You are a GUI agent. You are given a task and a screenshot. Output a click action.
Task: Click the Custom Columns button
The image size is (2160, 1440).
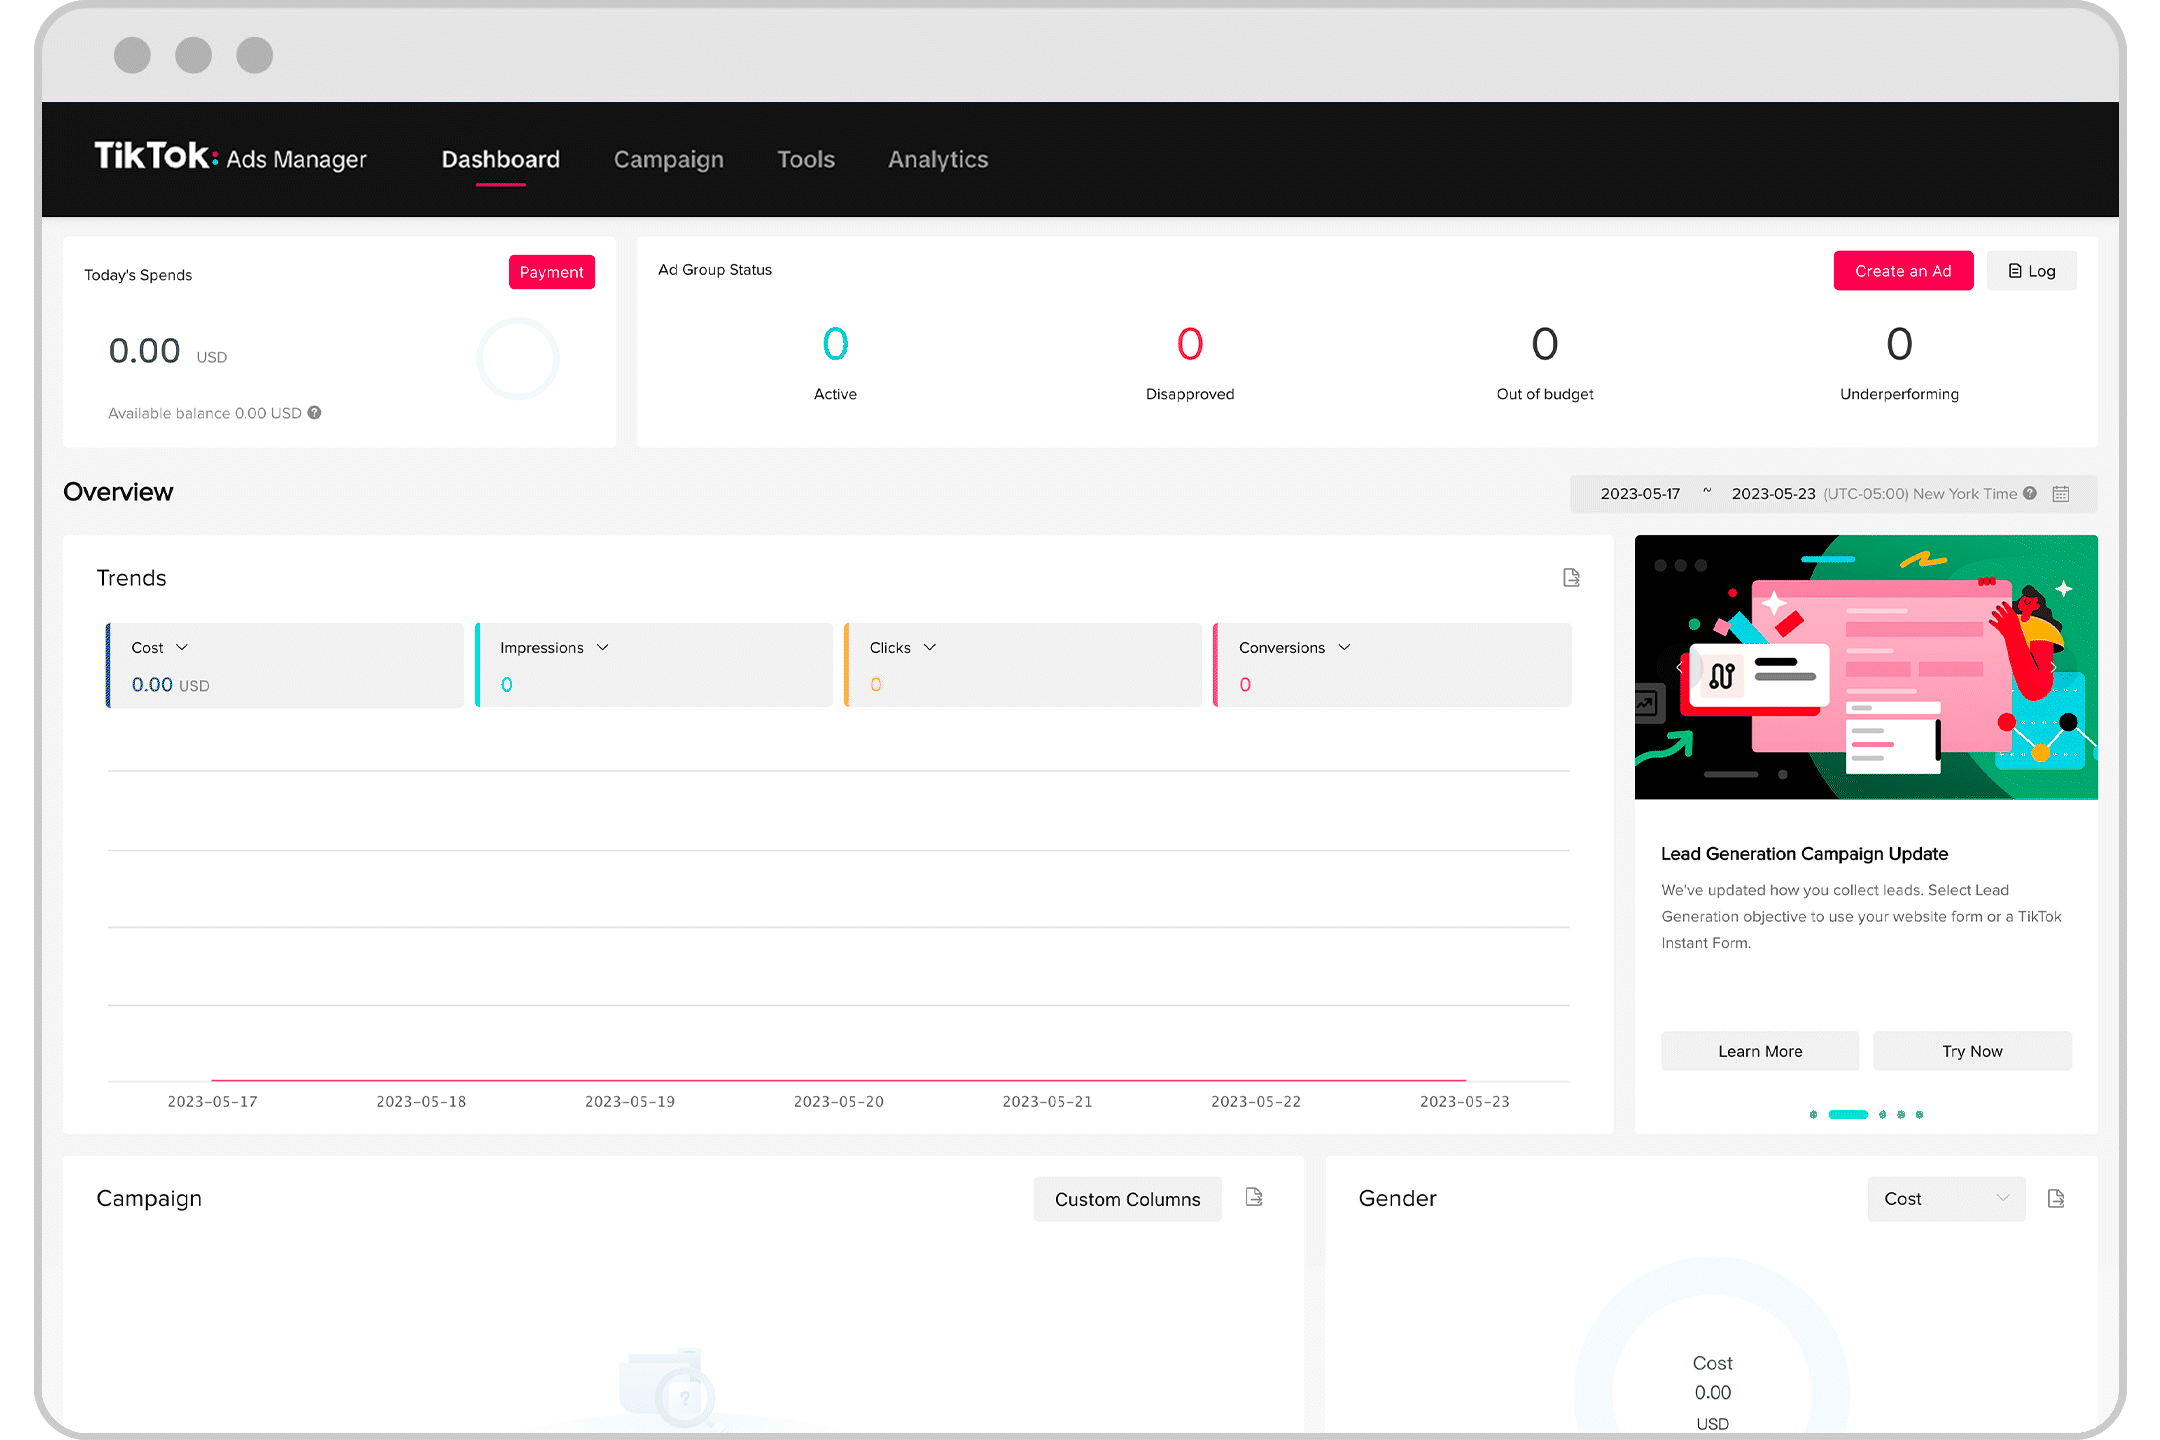pyautogui.click(x=1127, y=1199)
